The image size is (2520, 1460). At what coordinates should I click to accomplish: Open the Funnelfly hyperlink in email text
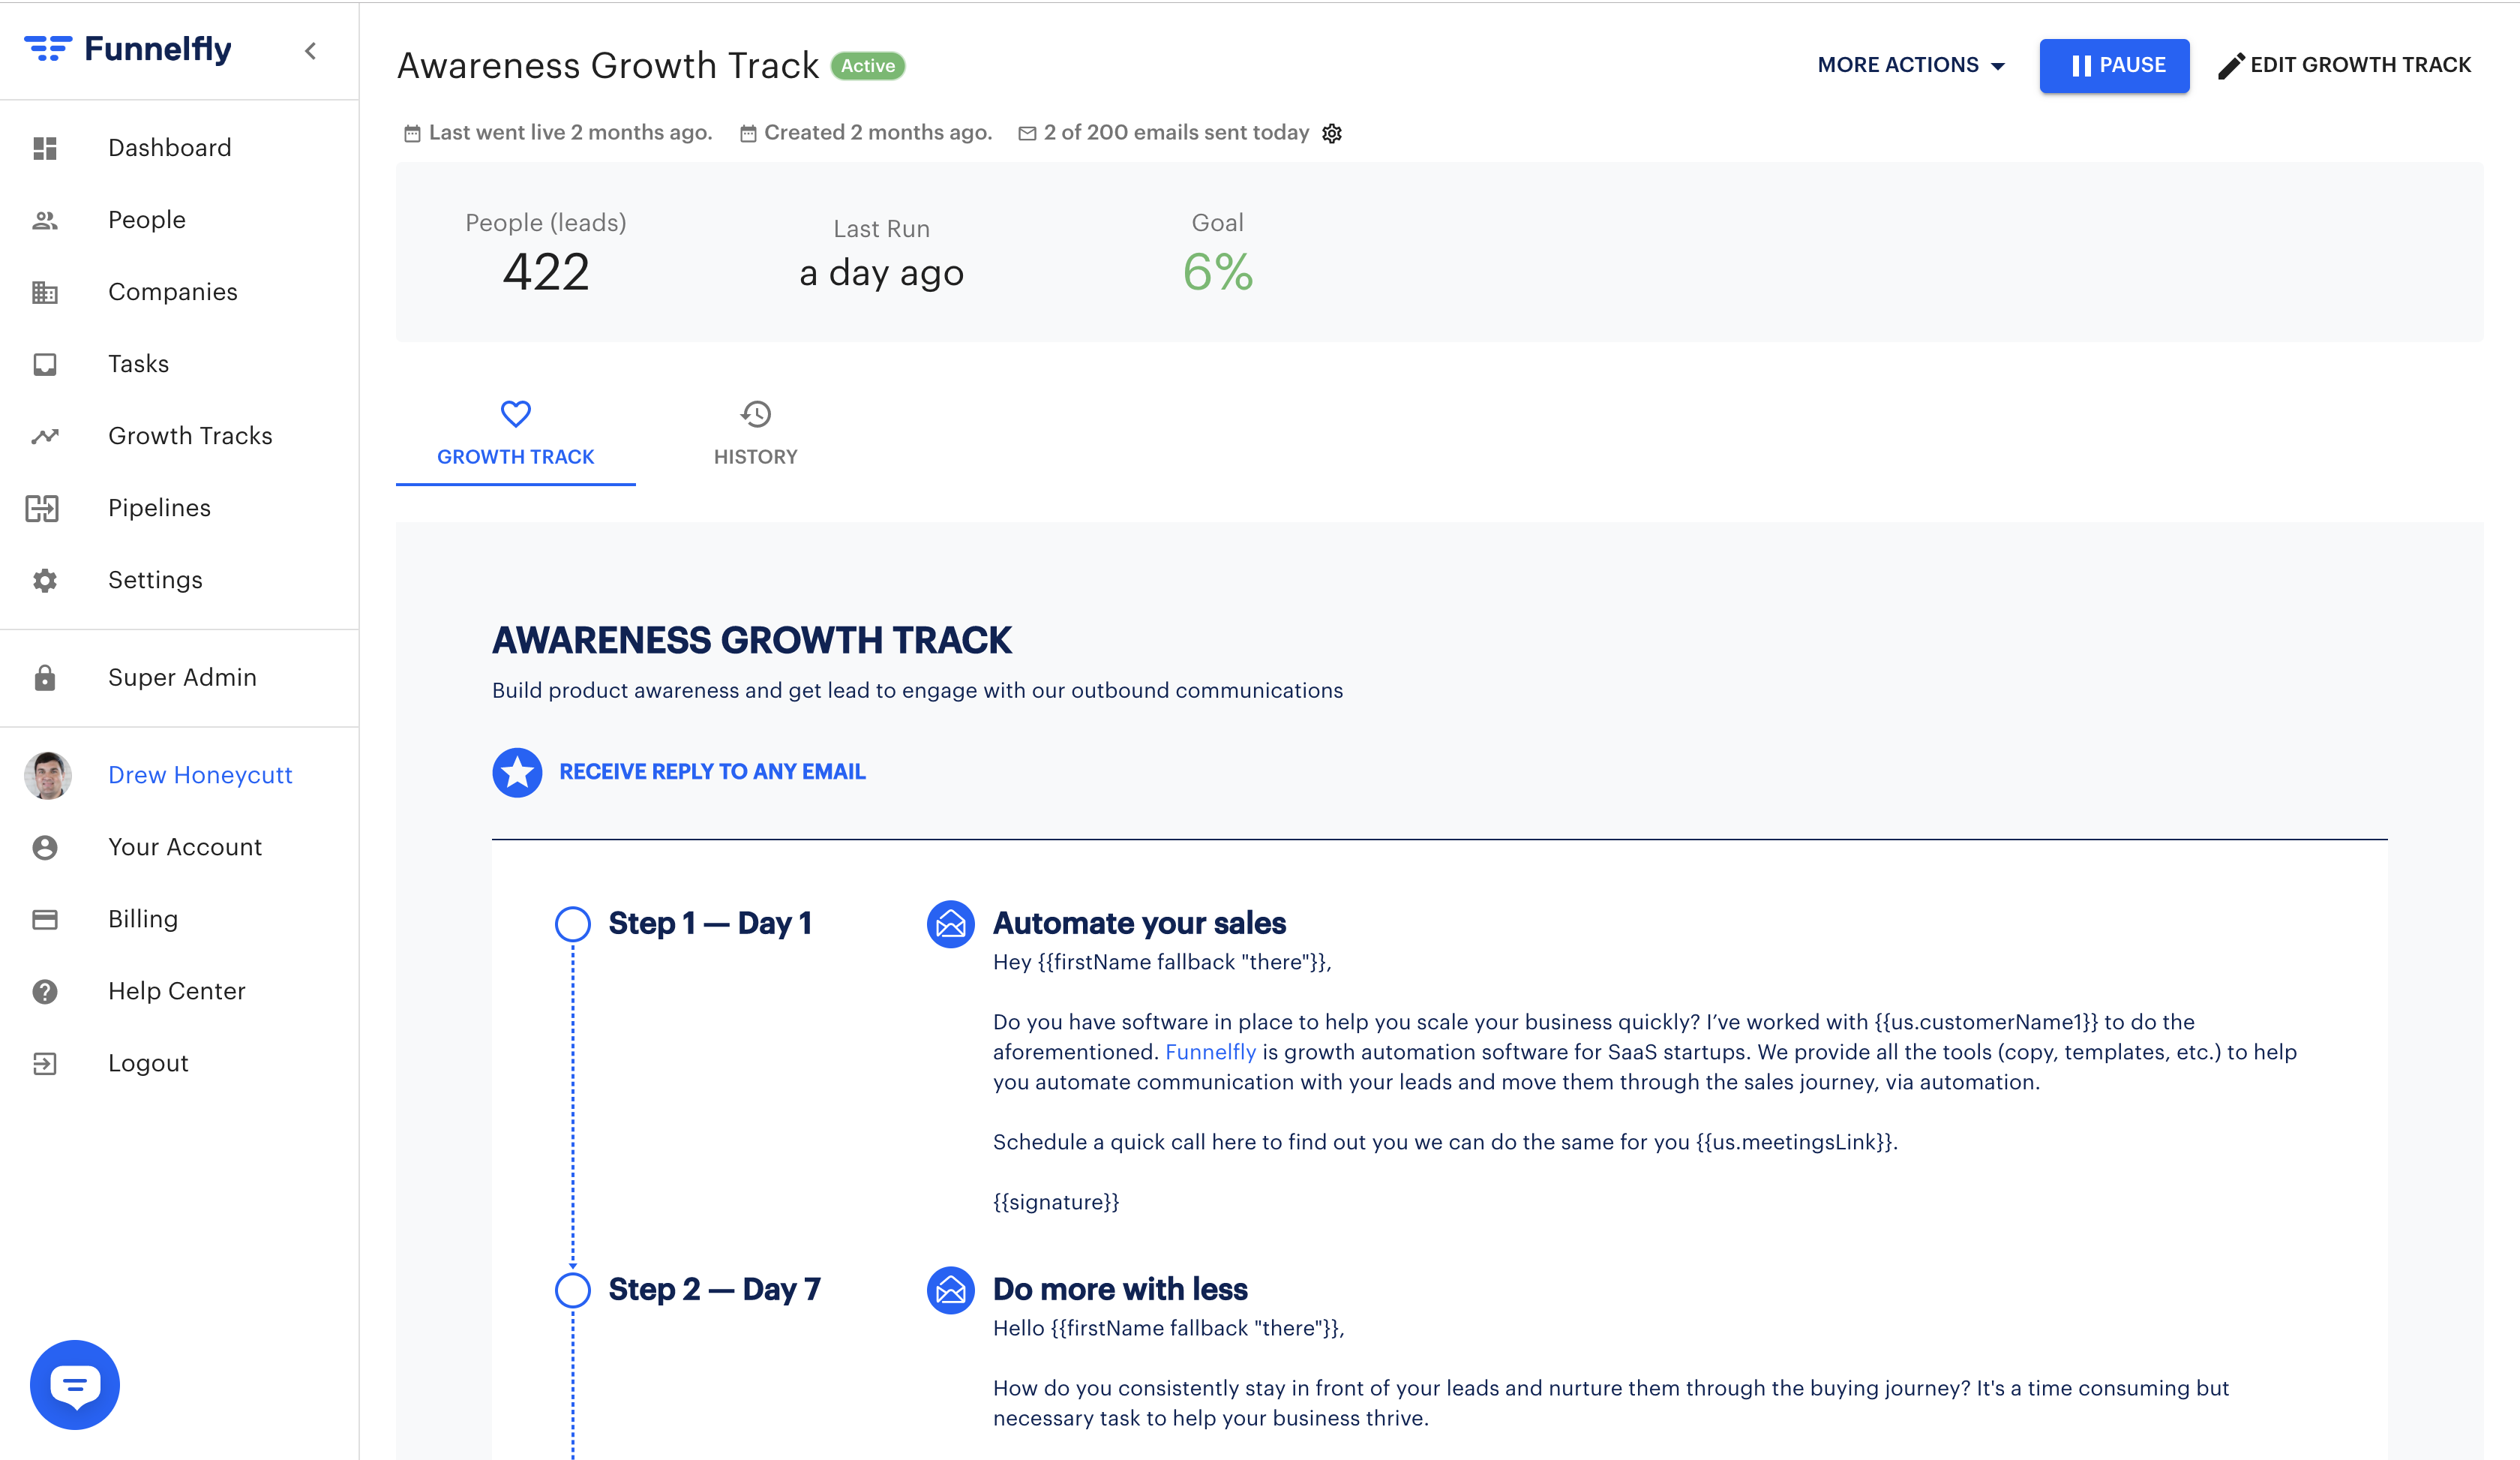(1210, 1052)
